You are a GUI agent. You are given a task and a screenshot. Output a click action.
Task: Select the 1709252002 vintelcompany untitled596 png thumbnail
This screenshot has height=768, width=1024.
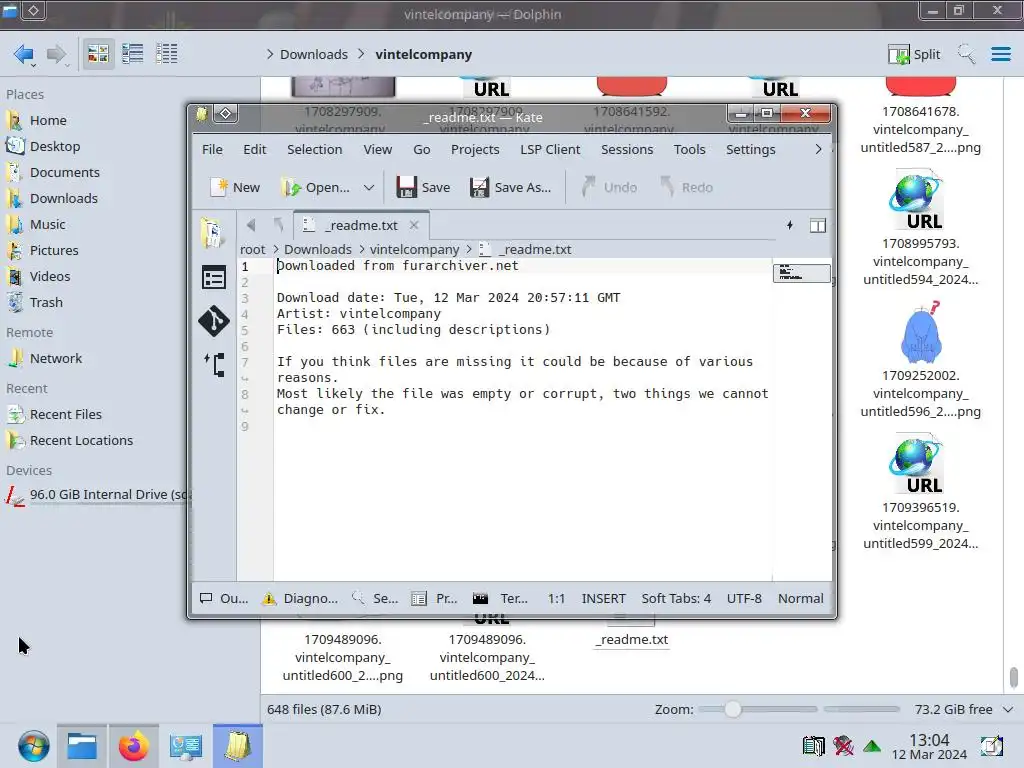coord(921,333)
